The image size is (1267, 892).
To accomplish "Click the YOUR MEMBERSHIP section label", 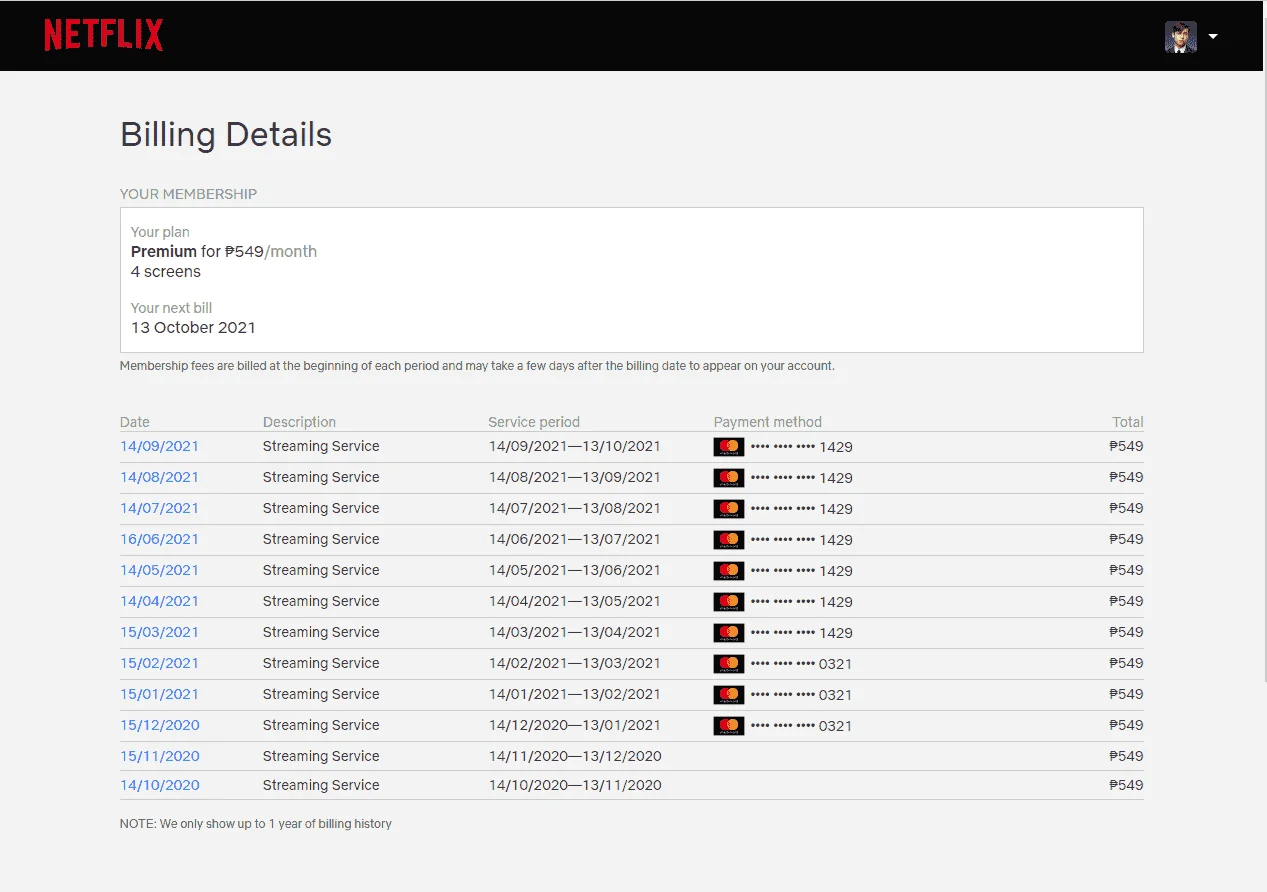I will click(188, 194).
